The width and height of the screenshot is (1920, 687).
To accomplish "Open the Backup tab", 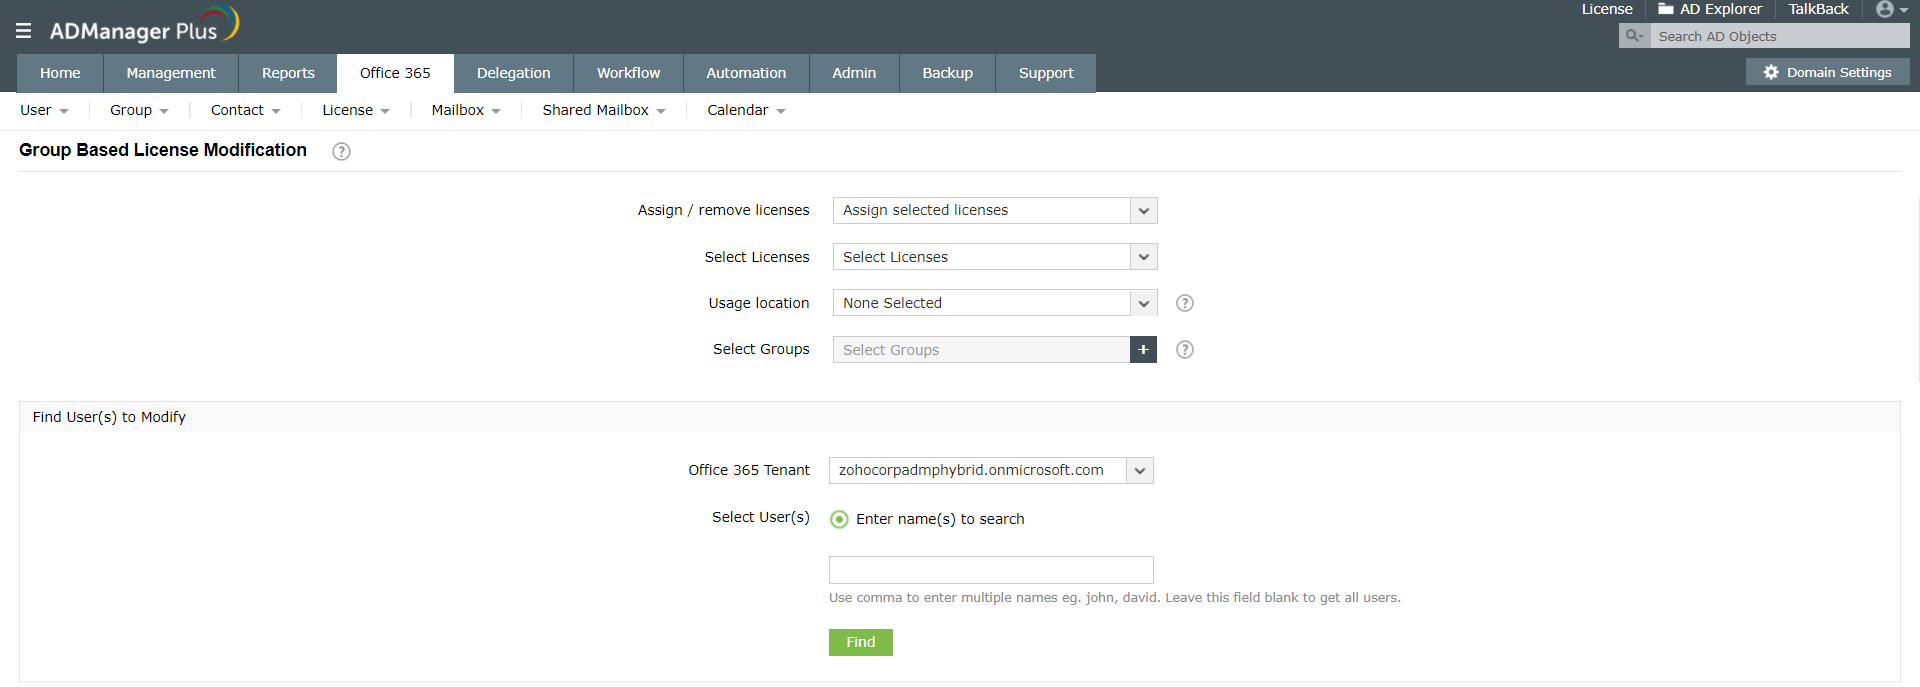I will 947,73.
